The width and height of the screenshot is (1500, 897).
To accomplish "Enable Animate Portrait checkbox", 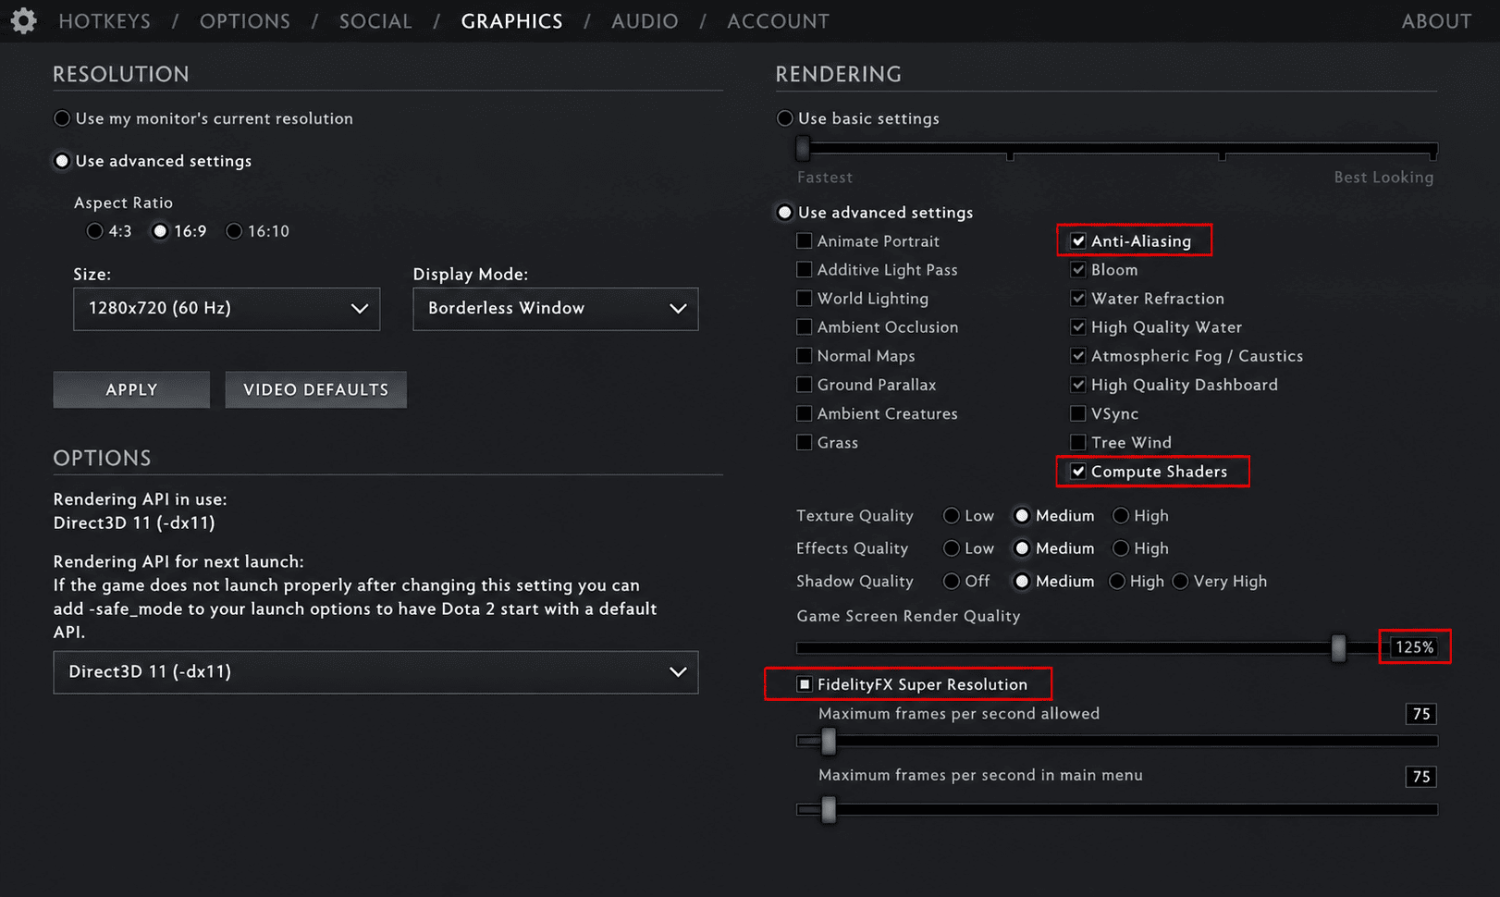I will (804, 241).
